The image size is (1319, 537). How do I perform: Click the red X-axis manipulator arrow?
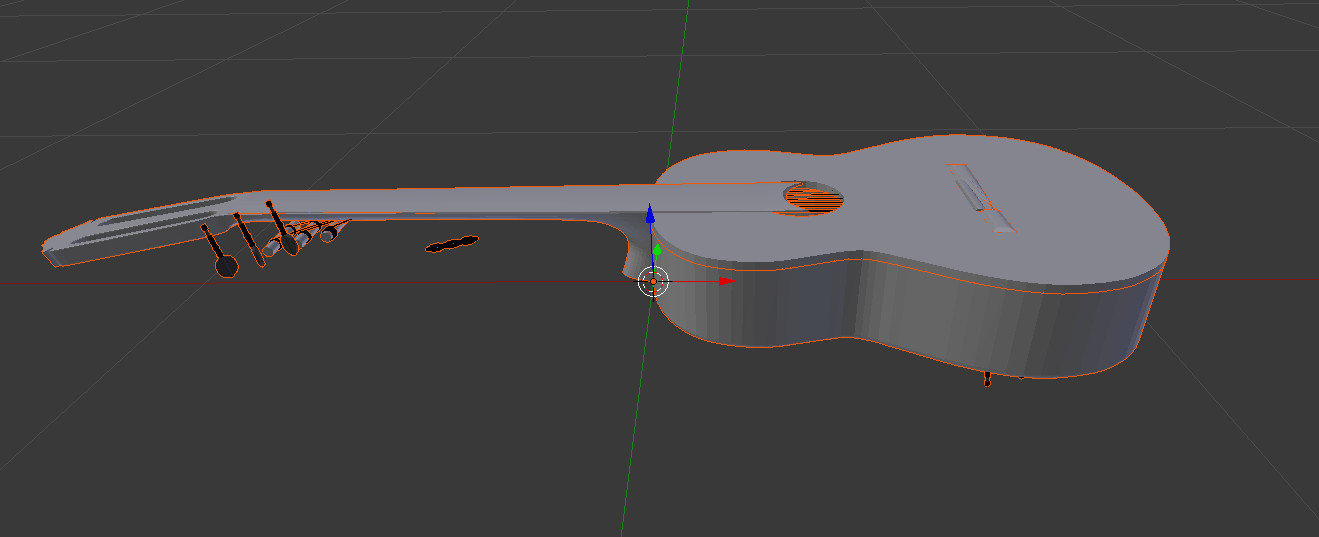[727, 282]
